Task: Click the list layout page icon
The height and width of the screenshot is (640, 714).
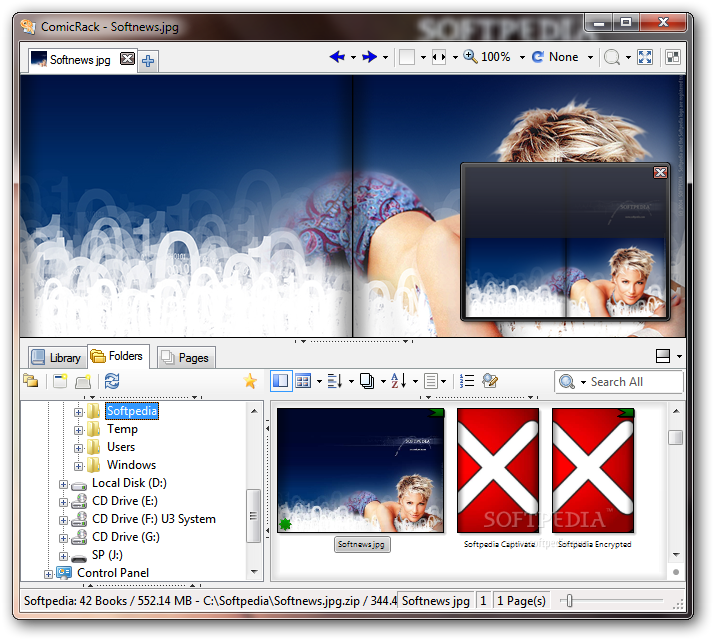Action: [x=430, y=381]
